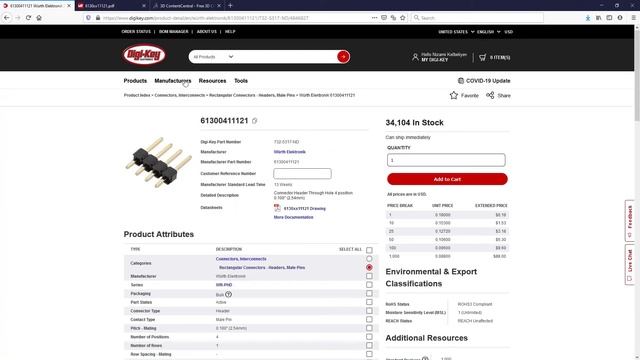The width and height of the screenshot is (640, 360).
Task: Reload the page with the refresh icon
Action: point(28,18)
